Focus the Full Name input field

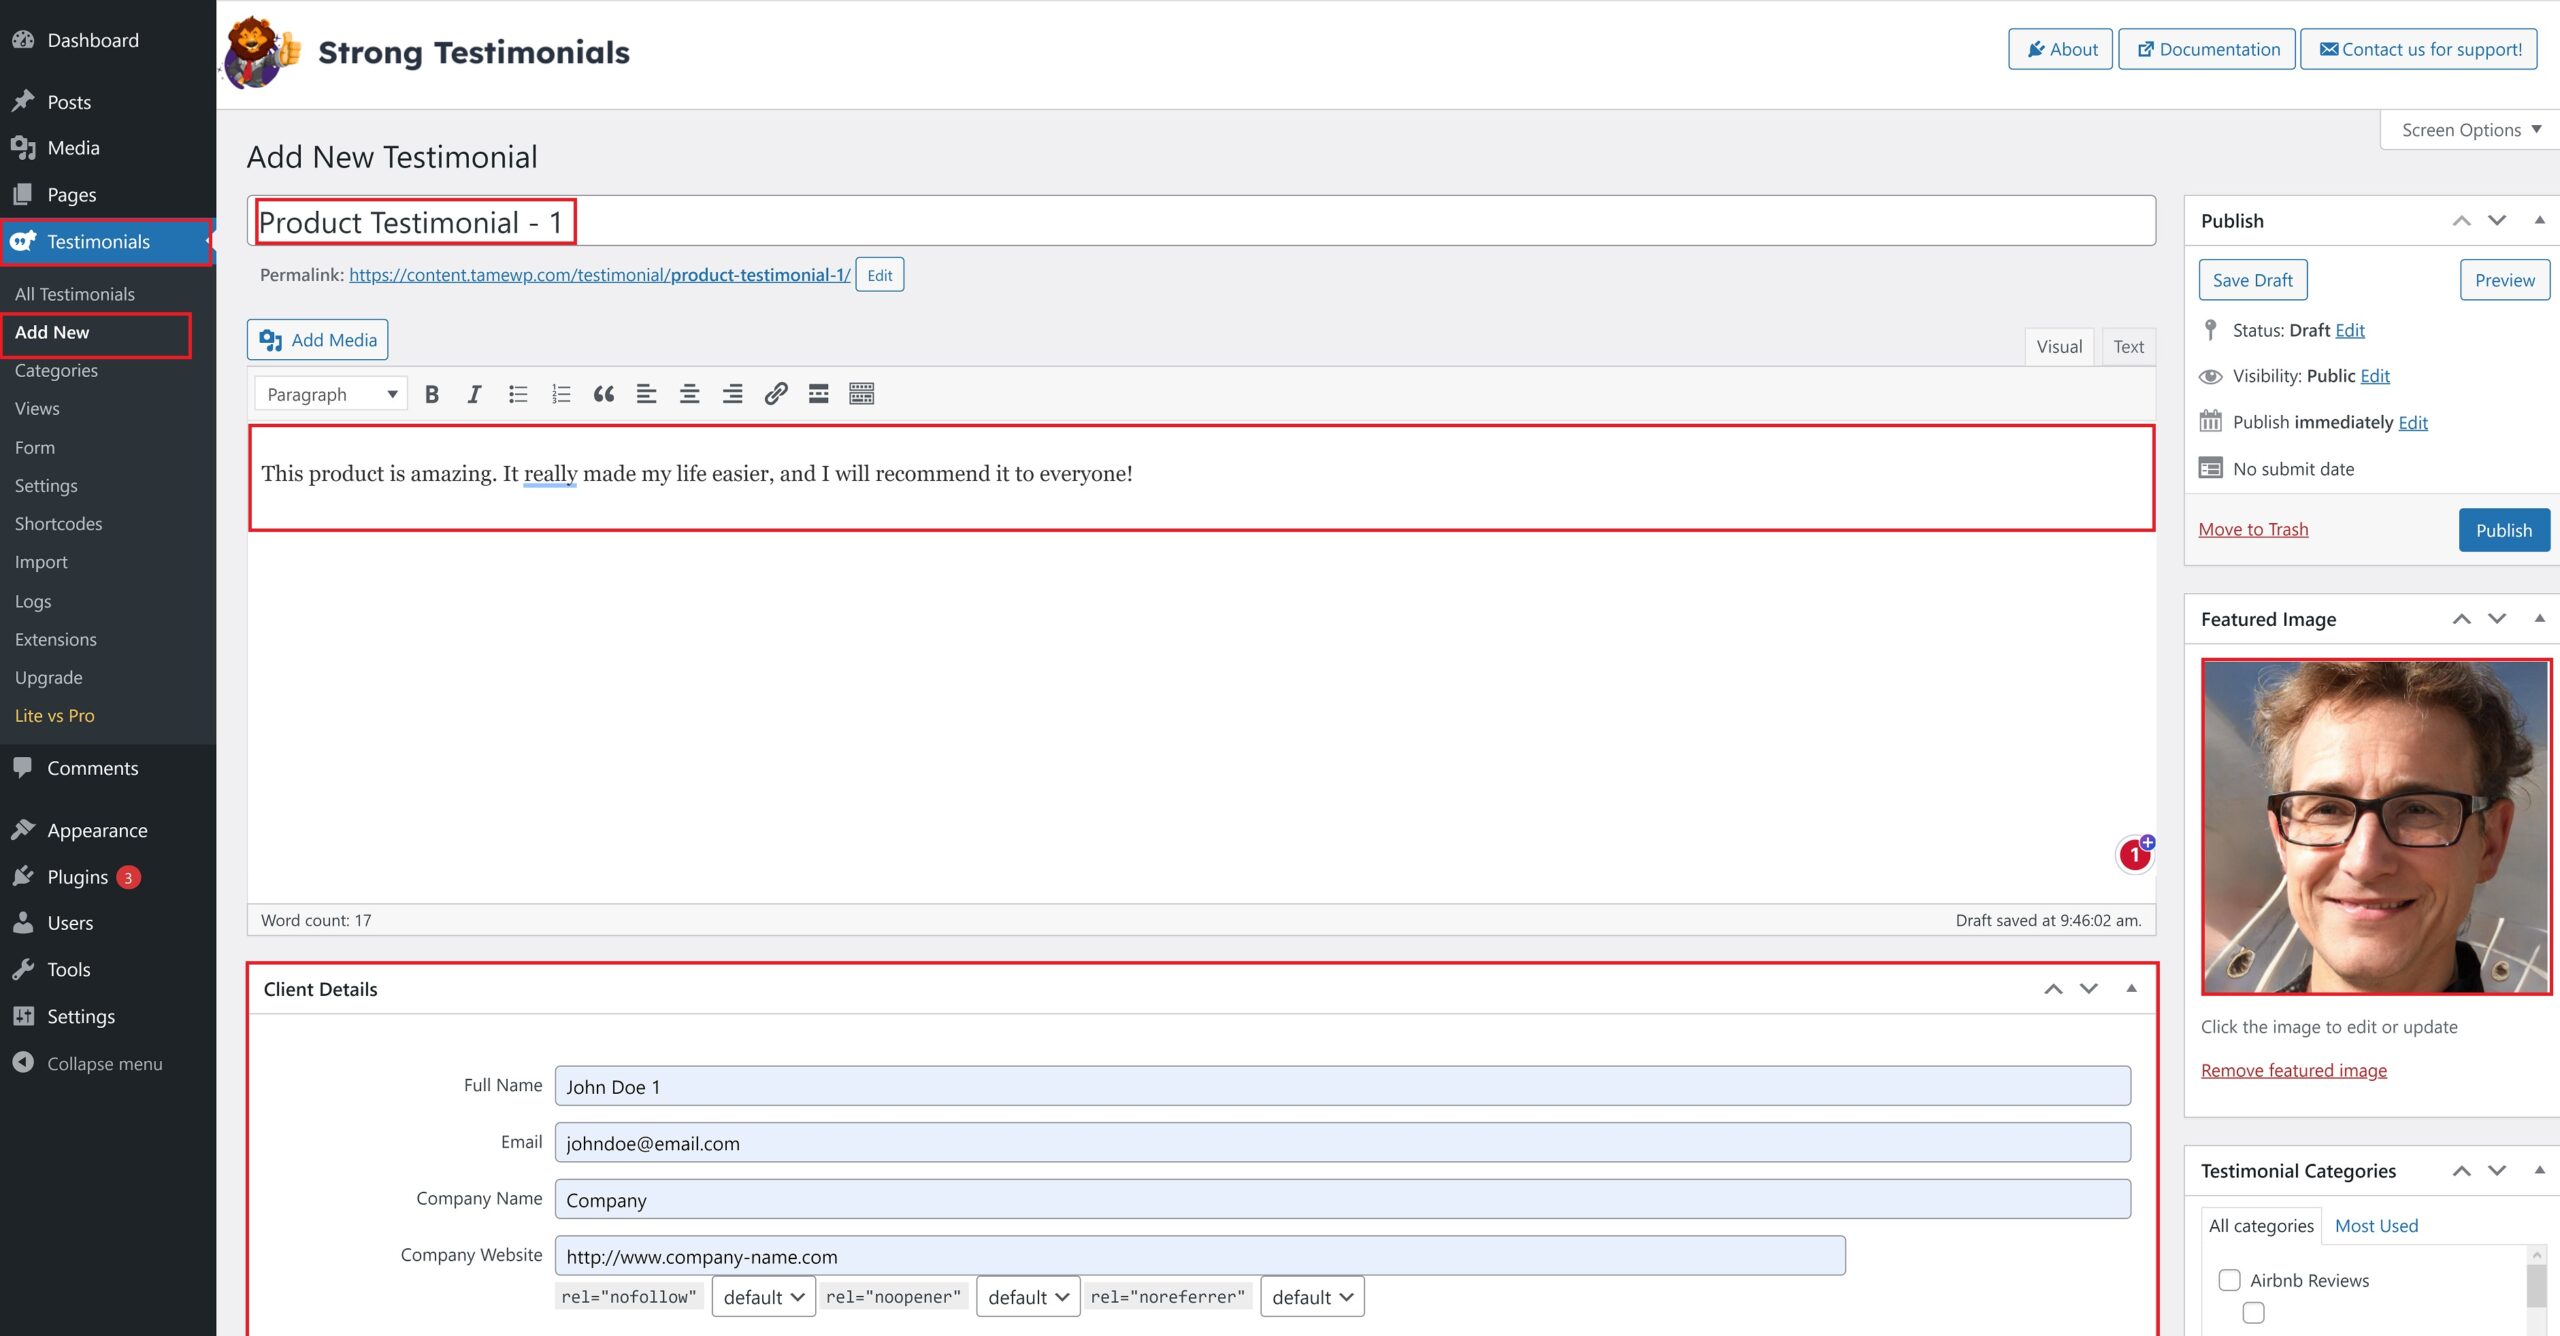(x=1343, y=1086)
